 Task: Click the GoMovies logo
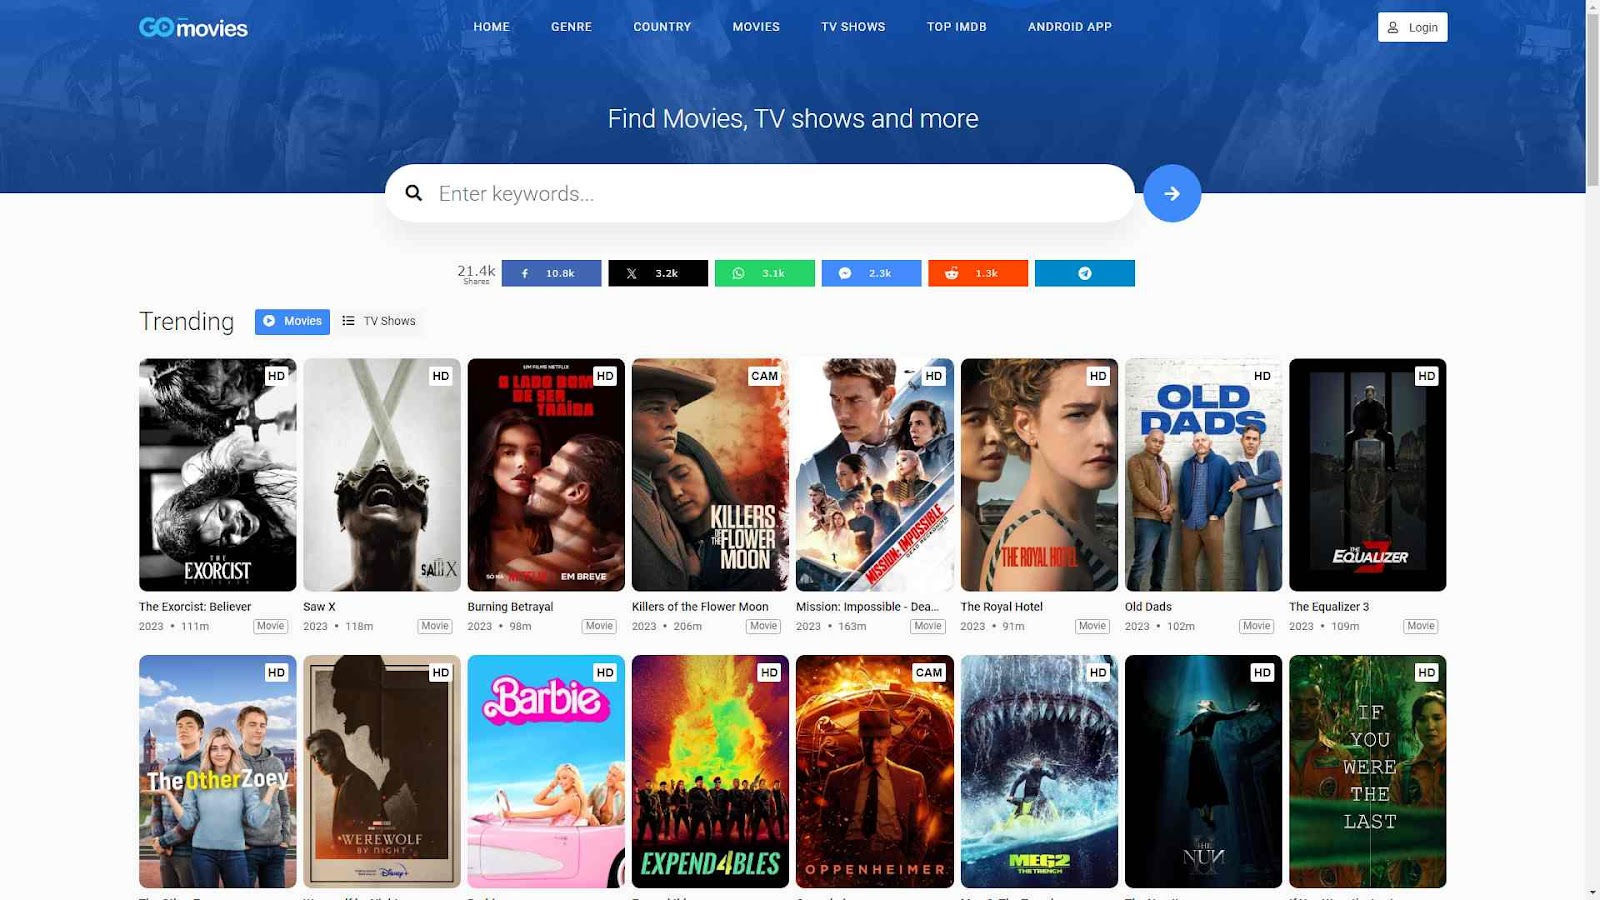pos(193,27)
